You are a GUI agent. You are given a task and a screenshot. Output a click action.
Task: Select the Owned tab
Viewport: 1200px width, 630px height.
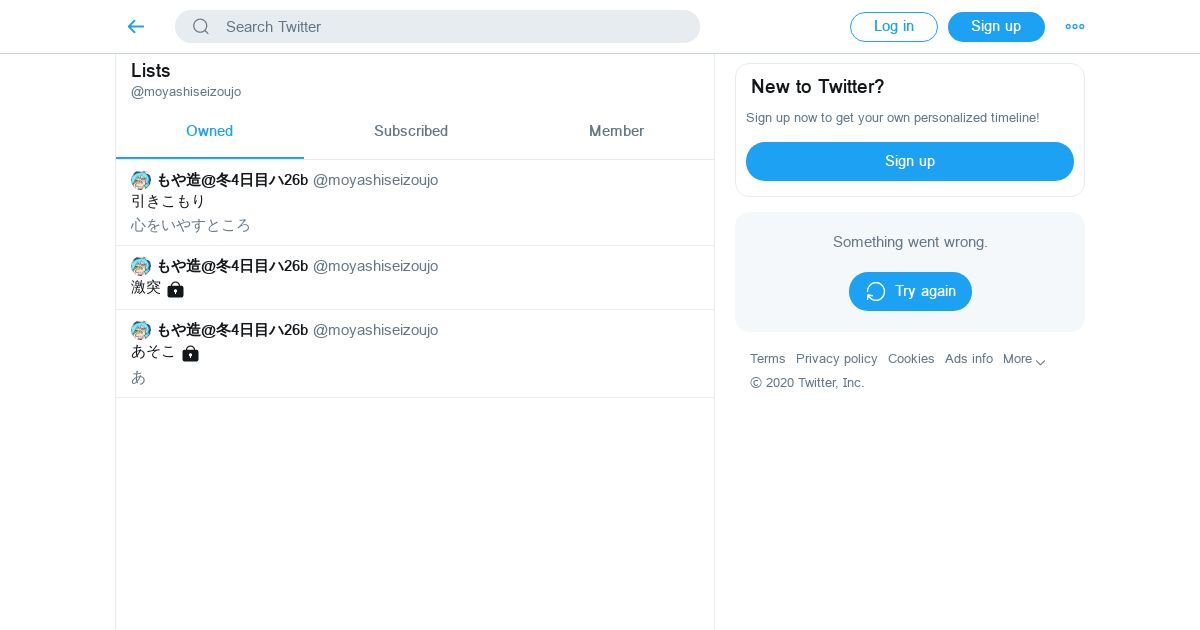[x=209, y=131]
